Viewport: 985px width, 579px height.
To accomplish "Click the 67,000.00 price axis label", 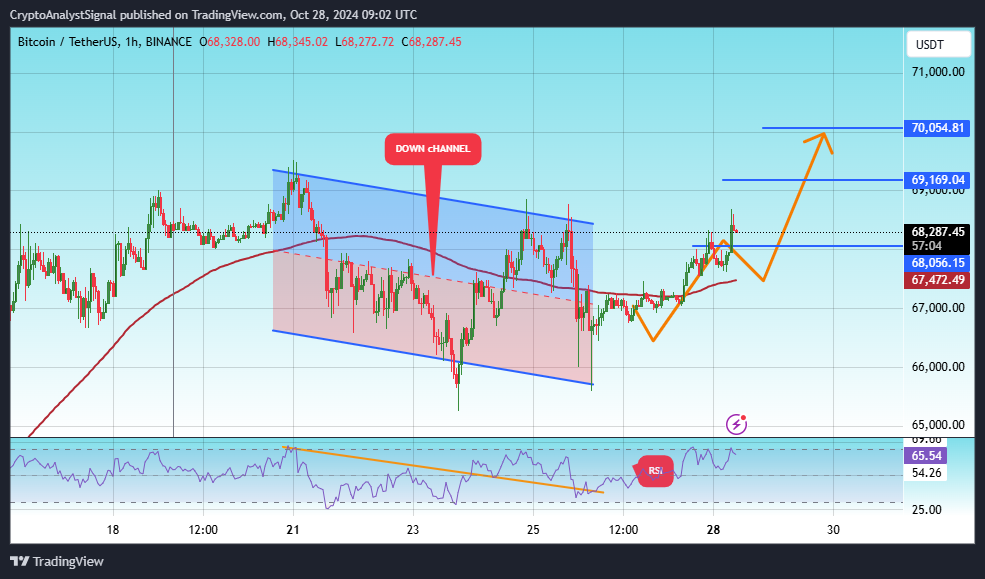I will 938,308.
